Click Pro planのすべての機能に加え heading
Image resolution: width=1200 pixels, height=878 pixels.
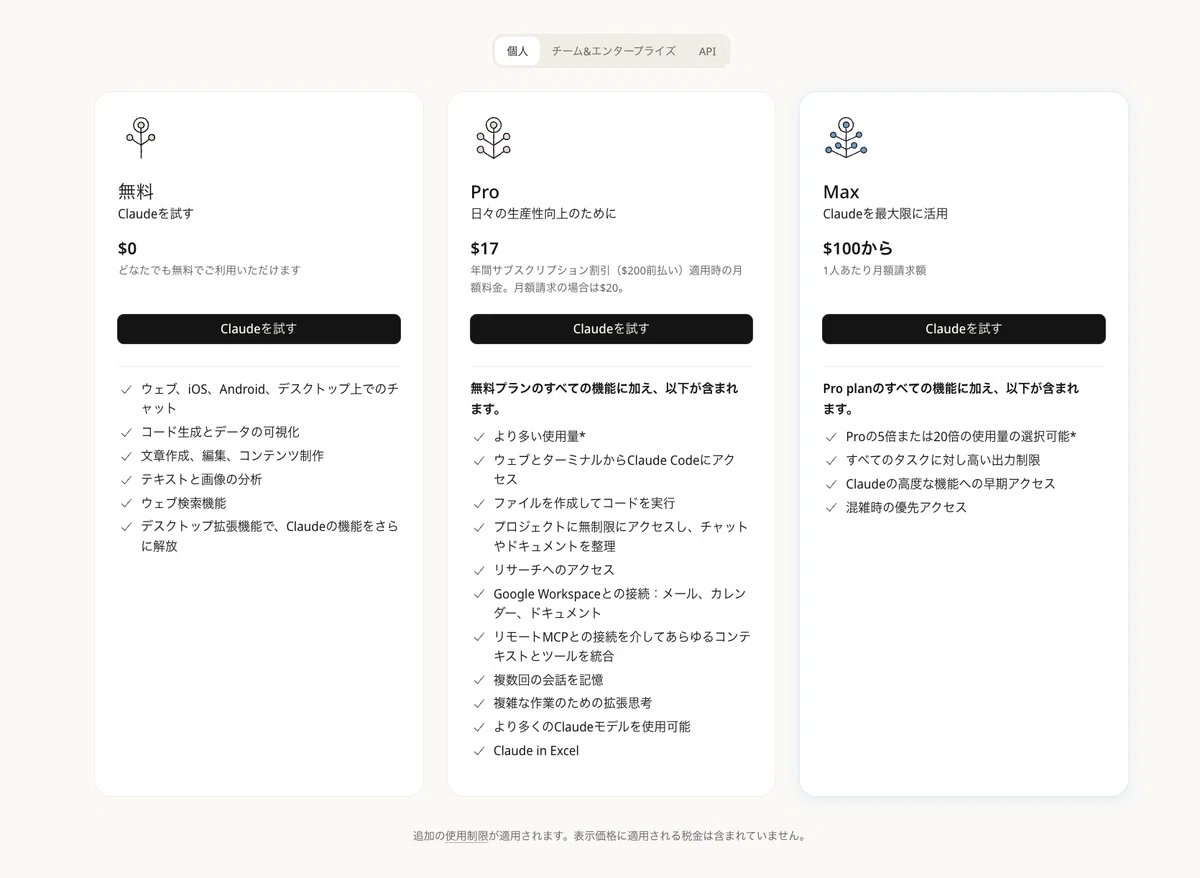coord(951,398)
